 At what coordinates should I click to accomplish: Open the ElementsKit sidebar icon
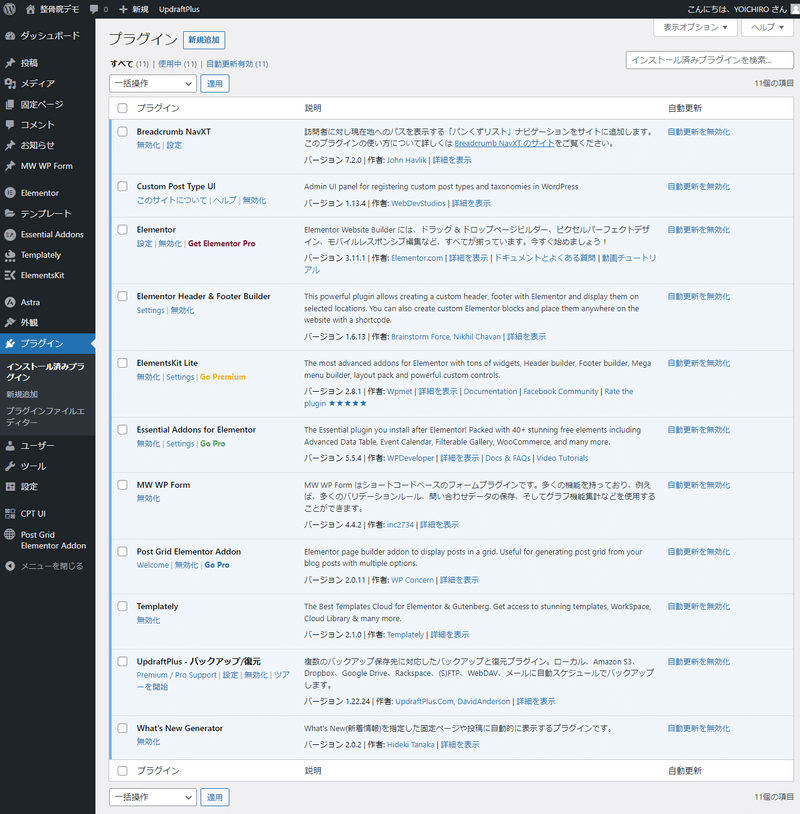[10, 275]
